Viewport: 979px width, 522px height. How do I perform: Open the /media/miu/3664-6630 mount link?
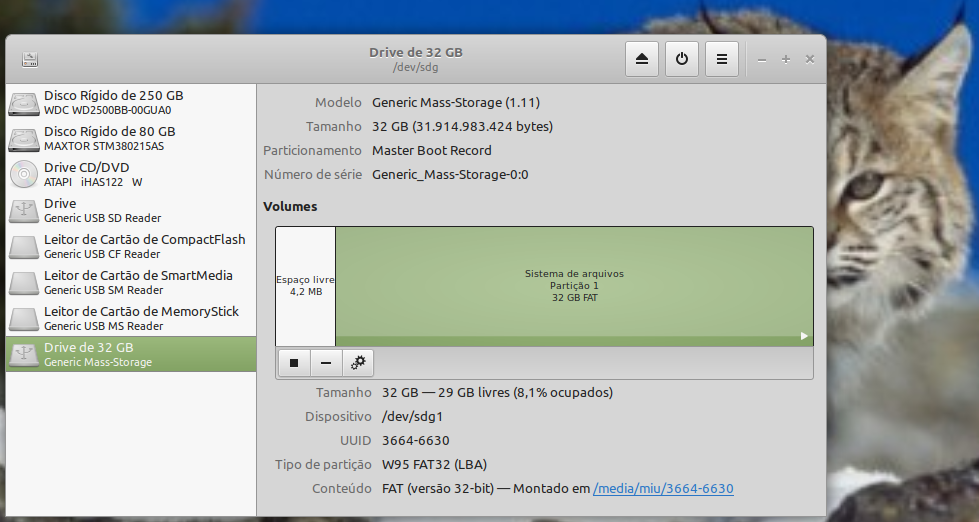point(663,488)
